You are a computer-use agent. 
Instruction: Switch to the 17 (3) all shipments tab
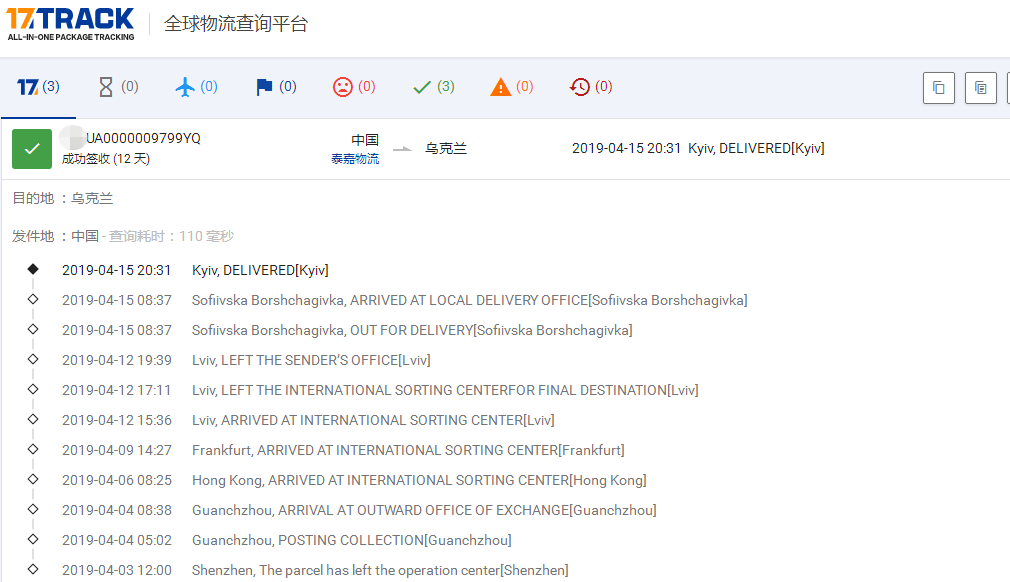coord(38,86)
